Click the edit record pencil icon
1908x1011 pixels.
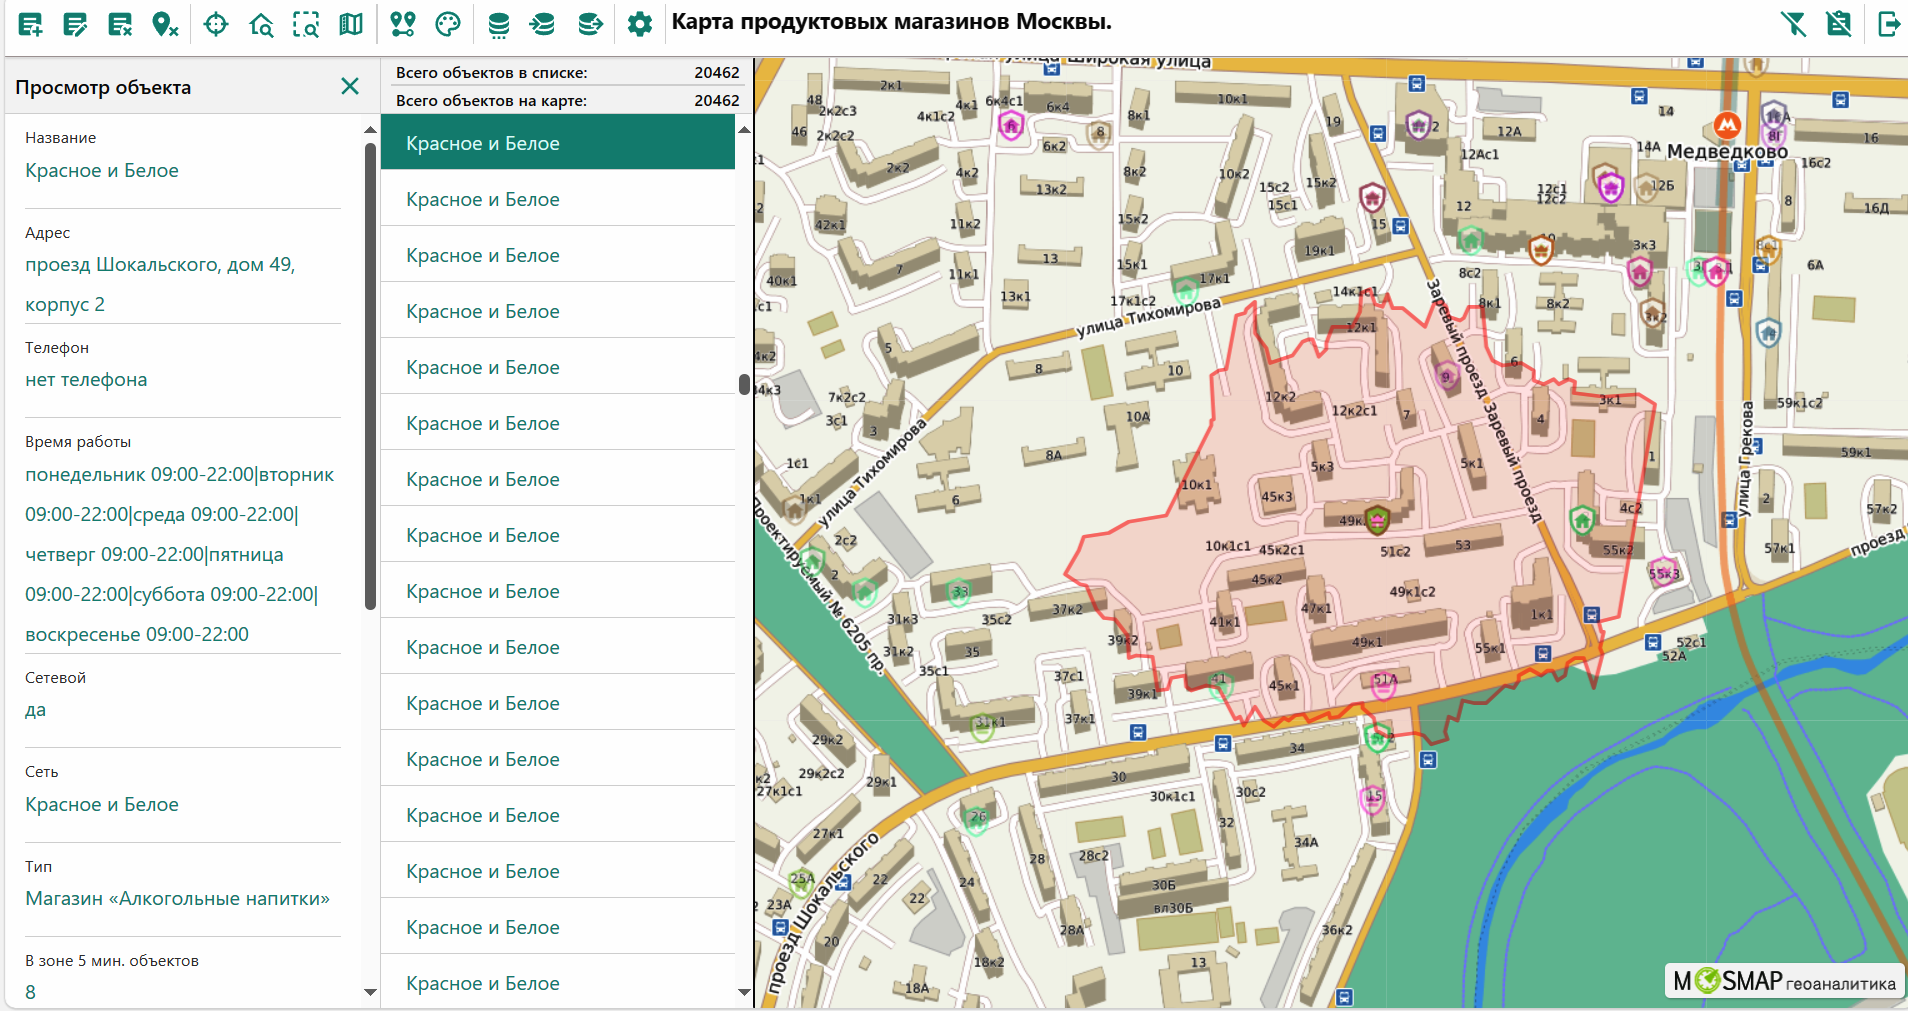coord(75,25)
